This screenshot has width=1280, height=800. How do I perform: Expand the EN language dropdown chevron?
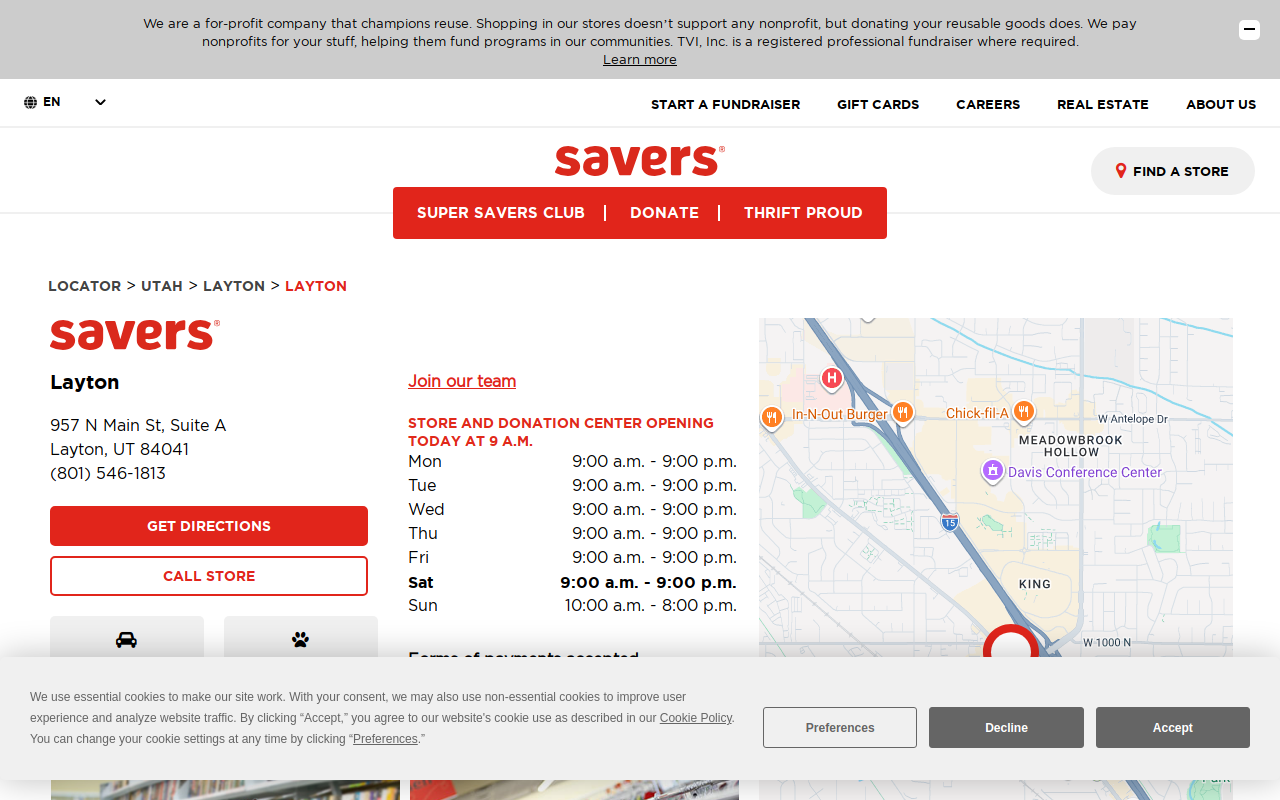tap(100, 102)
